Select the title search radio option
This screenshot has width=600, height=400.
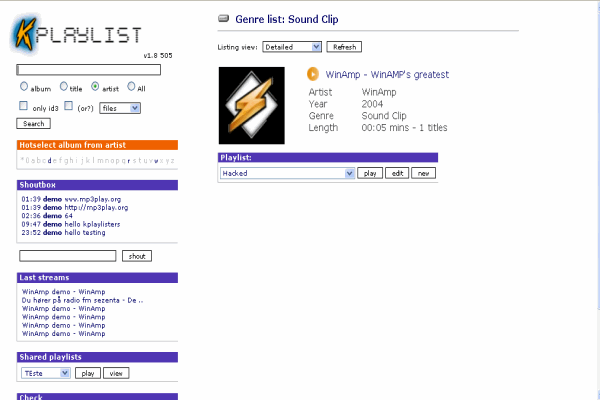click(64, 87)
